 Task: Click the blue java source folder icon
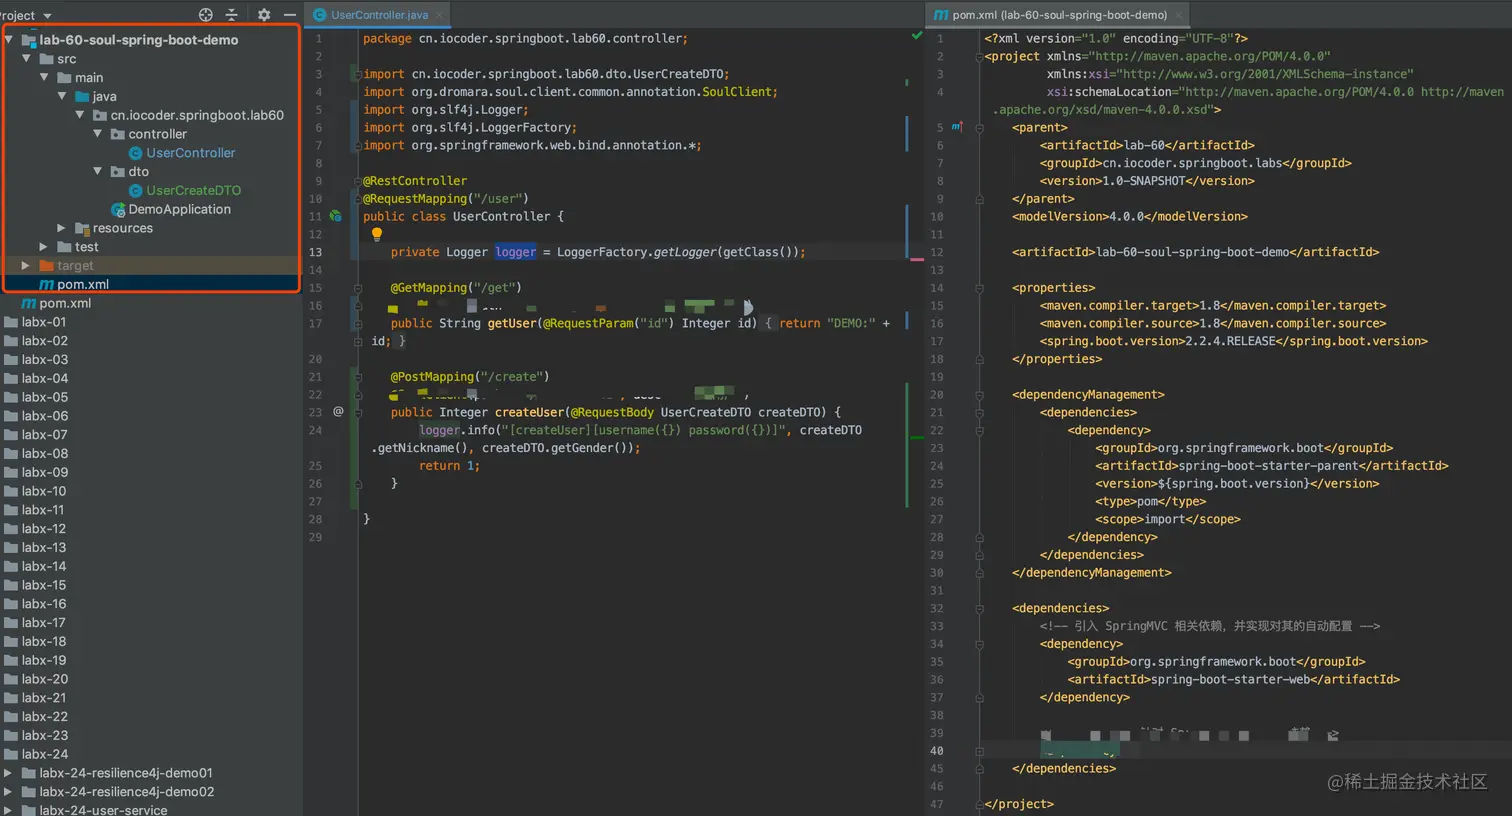(x=82, y=96)
